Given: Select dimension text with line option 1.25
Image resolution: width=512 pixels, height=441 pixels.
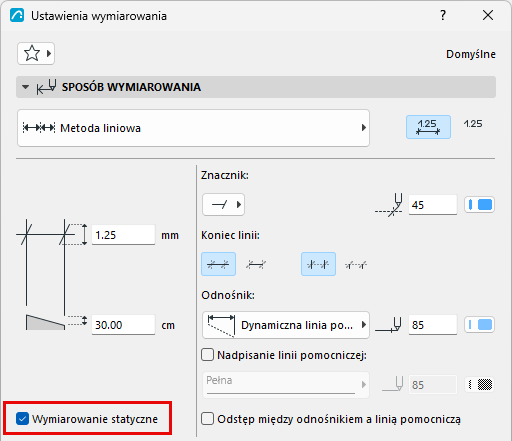Looking at the screenshot, I should pos(428,127).
